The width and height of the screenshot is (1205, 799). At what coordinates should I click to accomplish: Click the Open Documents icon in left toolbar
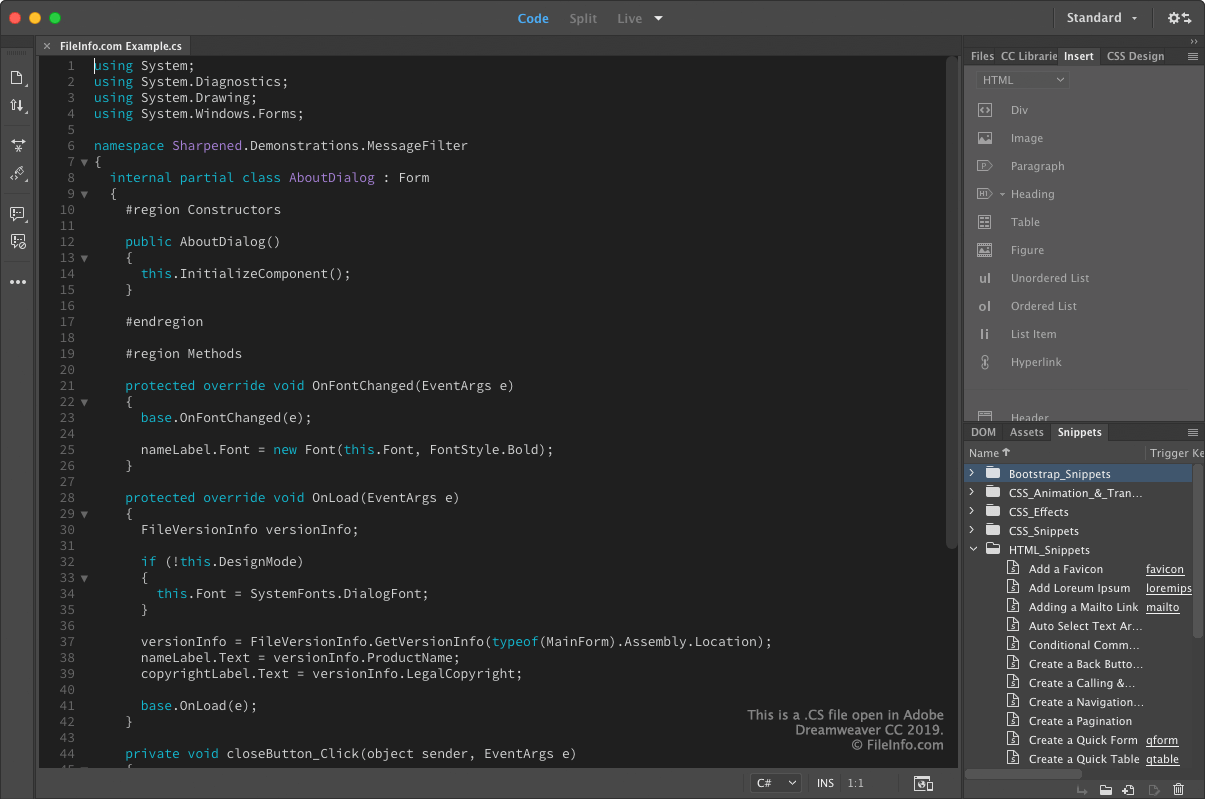17,78
